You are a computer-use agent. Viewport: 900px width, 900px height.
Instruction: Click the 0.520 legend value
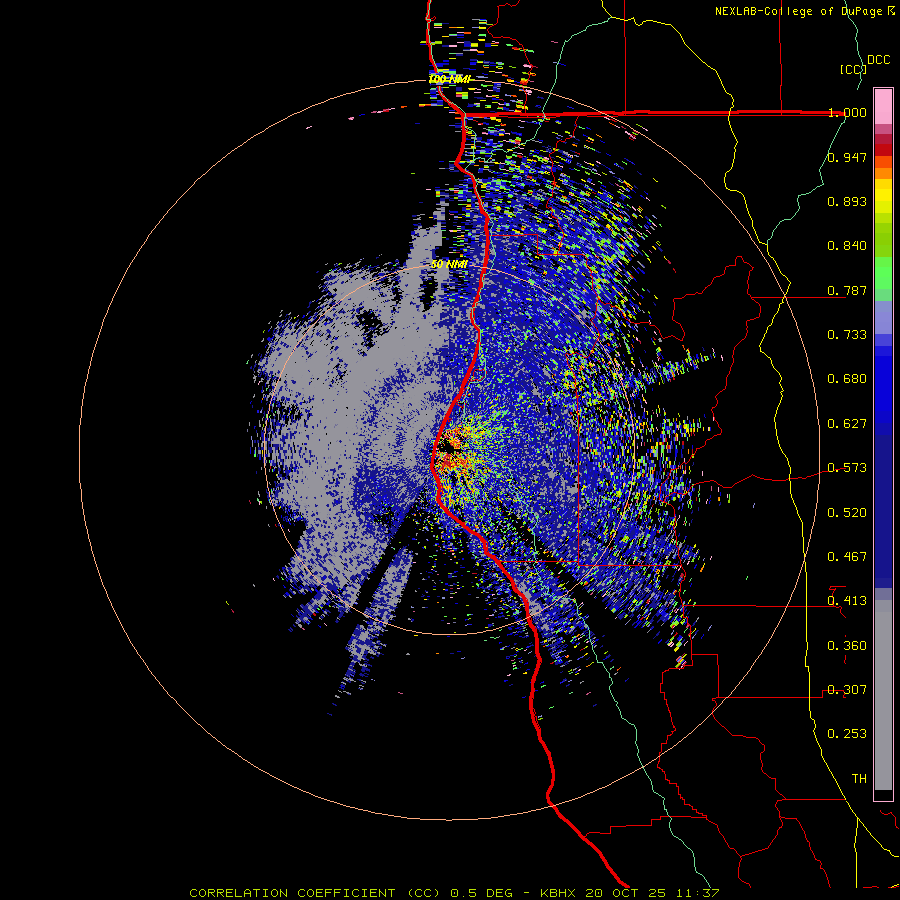847,513
